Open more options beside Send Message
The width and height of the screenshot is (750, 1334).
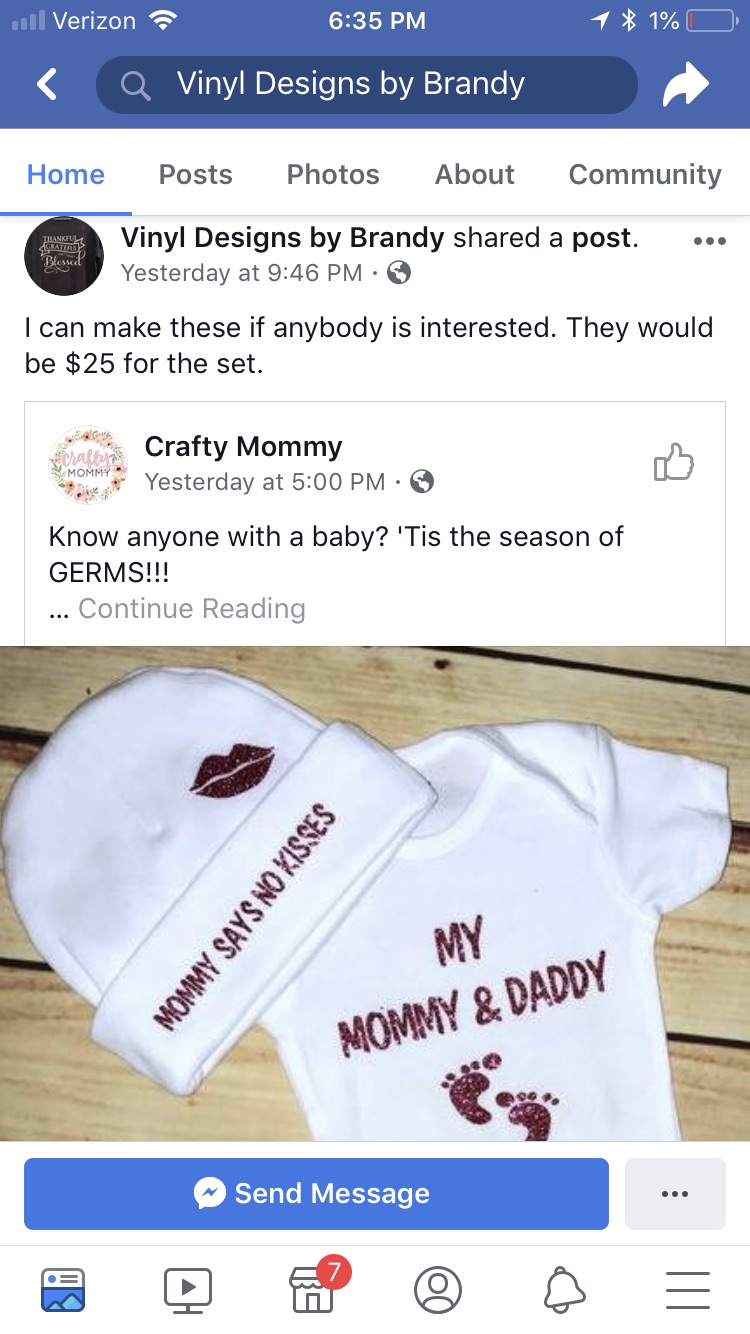[x=675, y=1193]
